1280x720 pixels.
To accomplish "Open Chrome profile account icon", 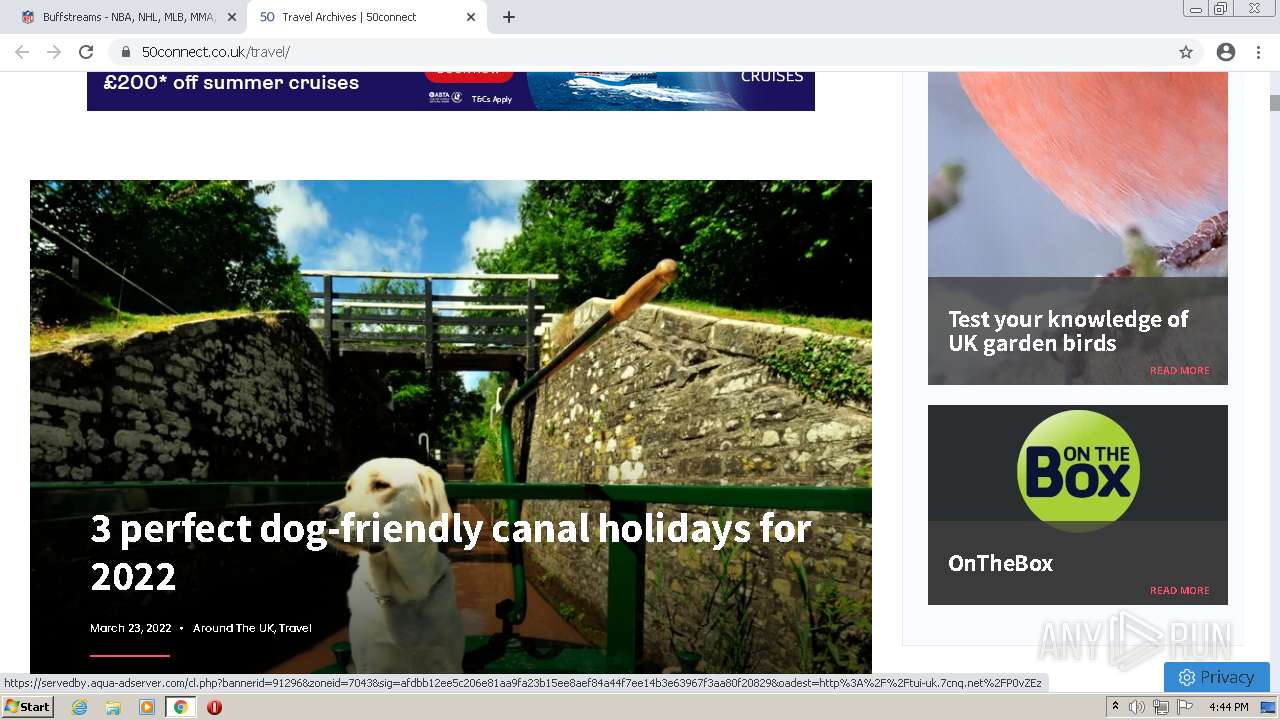I will click(1226, 52).
